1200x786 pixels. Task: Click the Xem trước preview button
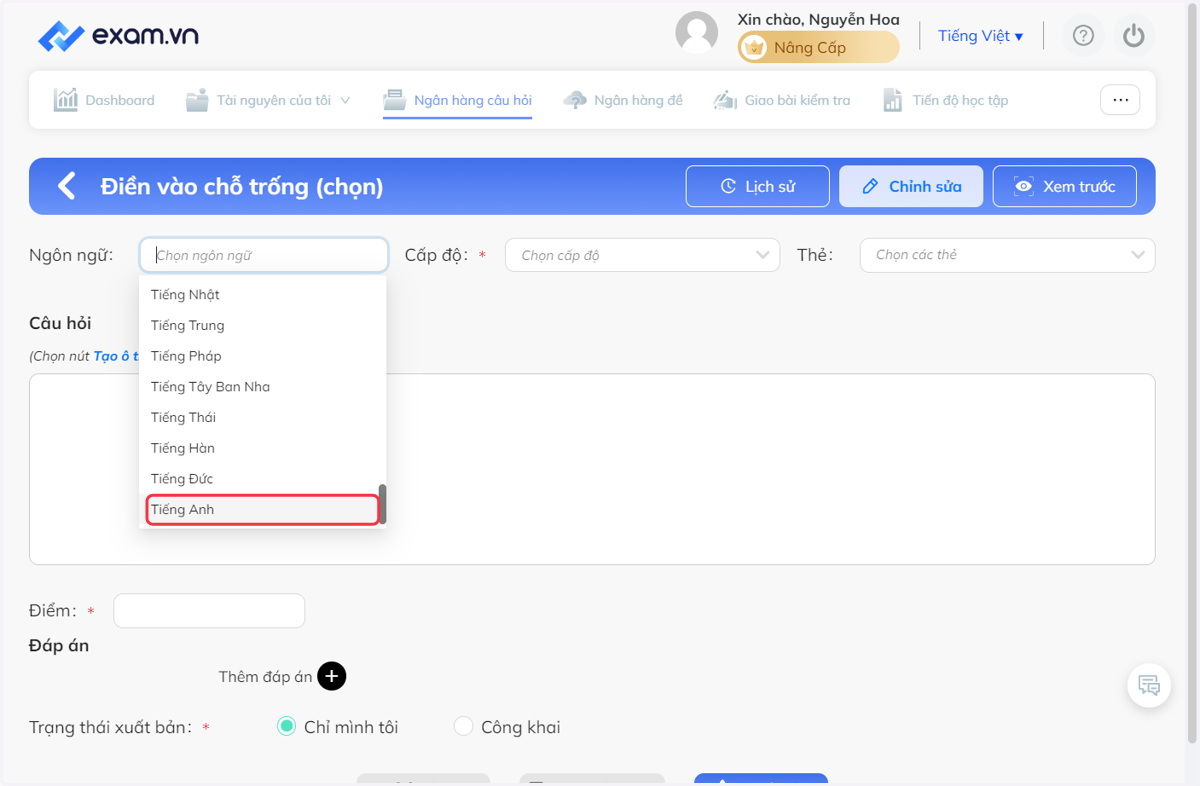(1064, 186)
